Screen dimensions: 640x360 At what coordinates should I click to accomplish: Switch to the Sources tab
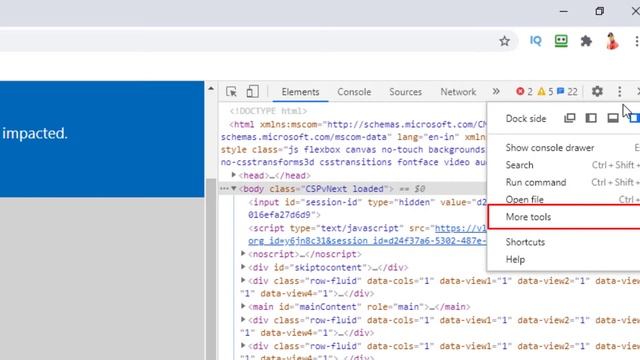click(x=405, y=92)
